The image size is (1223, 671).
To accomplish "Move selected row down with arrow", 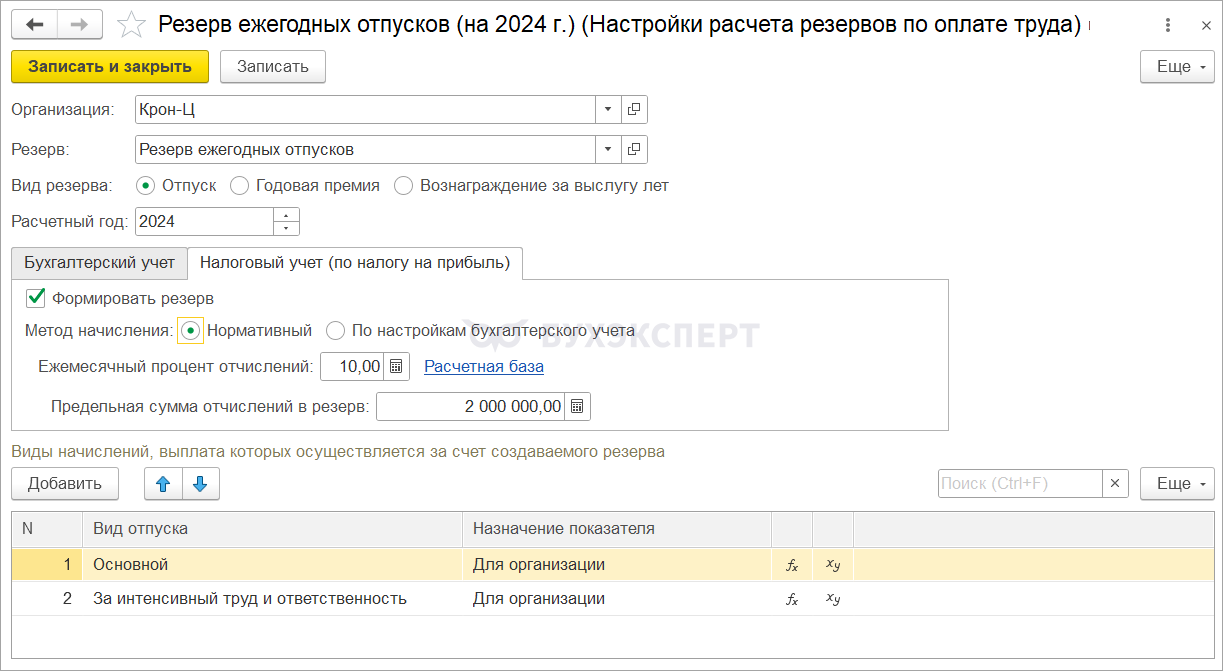I will click(200, 484).
